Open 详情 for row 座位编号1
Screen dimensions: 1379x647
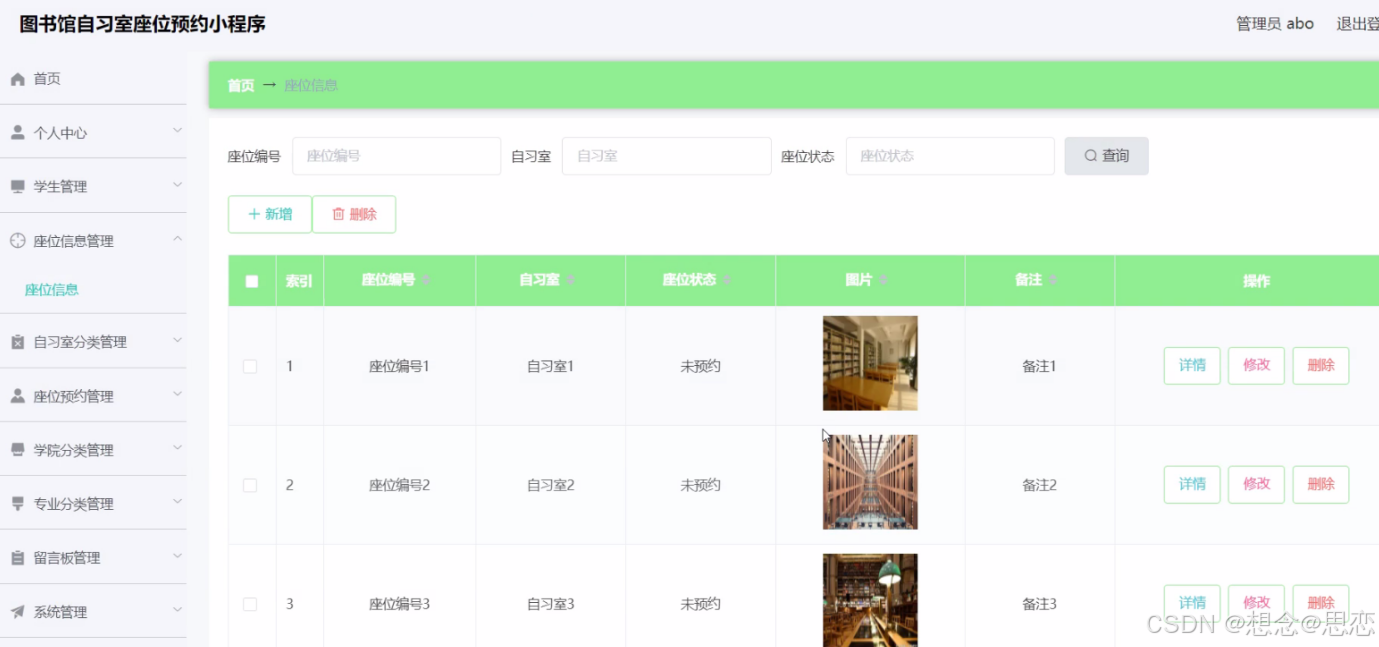(1192, 366)
